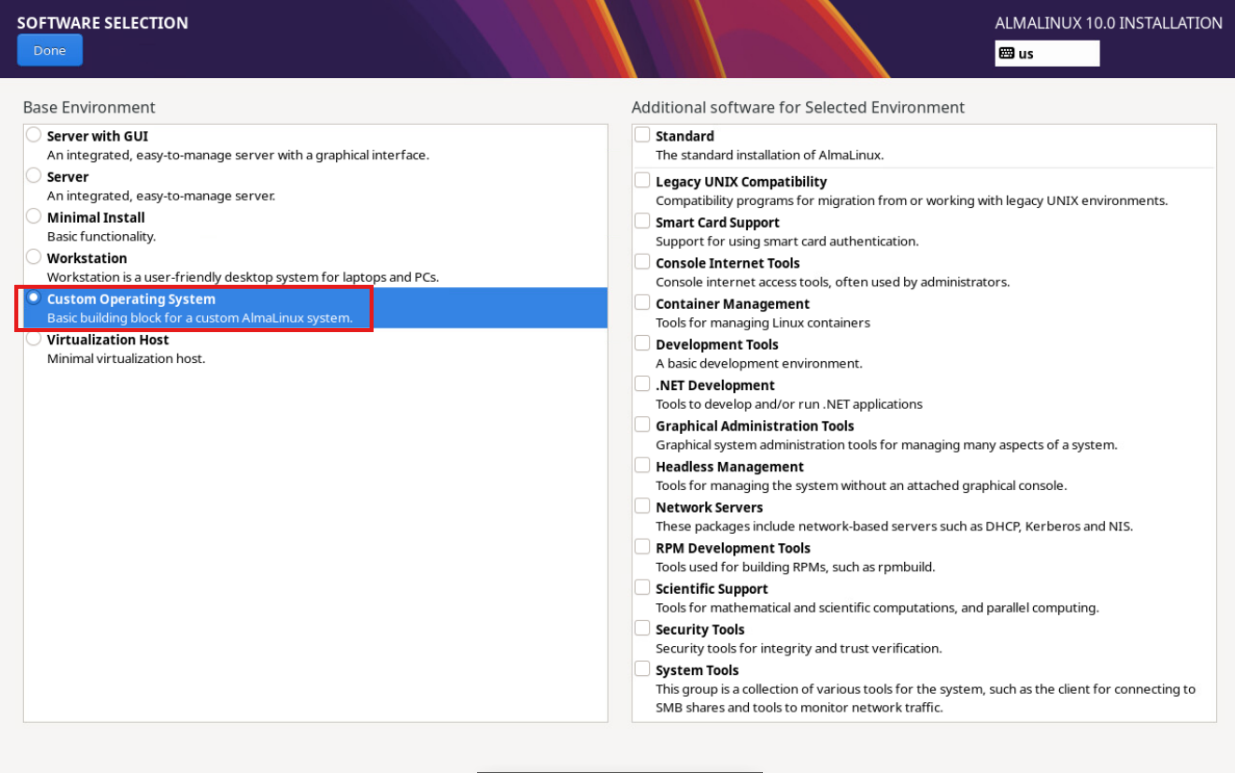Screen dimensions: 1235x773
Task: Click 'Graphical system administration tools' description text
Action: (887, 445)
